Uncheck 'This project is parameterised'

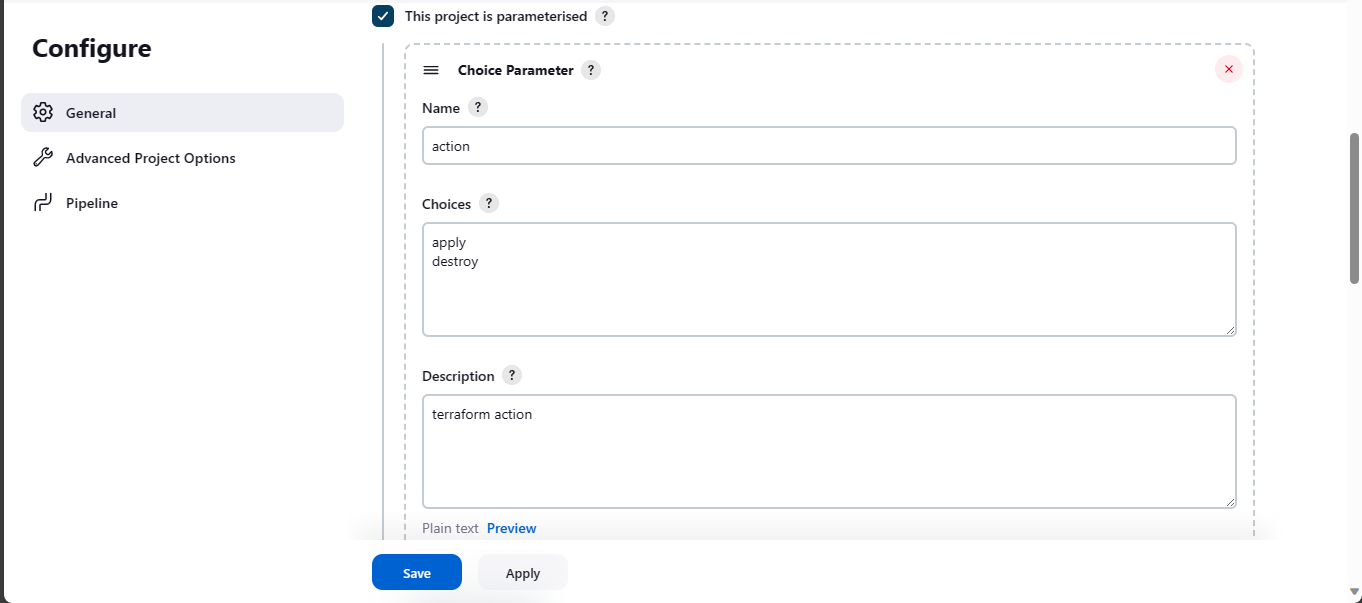click(382, 16)
